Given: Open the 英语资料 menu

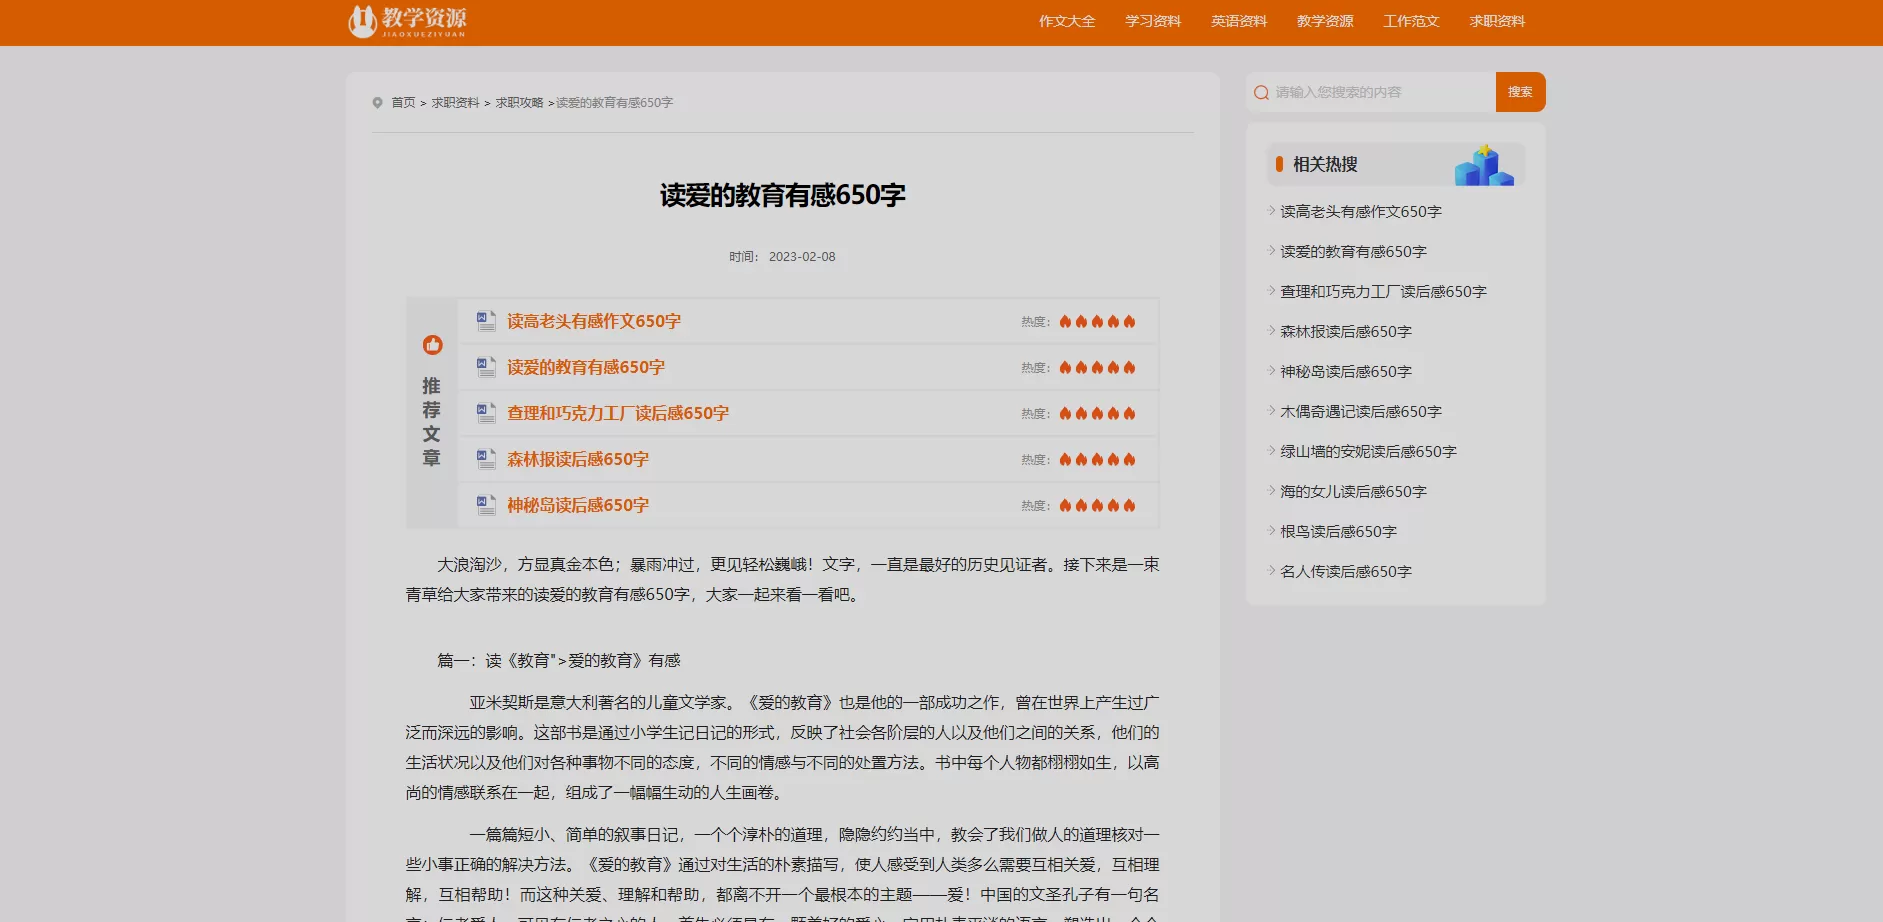Looking at the screenshot, I should click(1238, 20).
